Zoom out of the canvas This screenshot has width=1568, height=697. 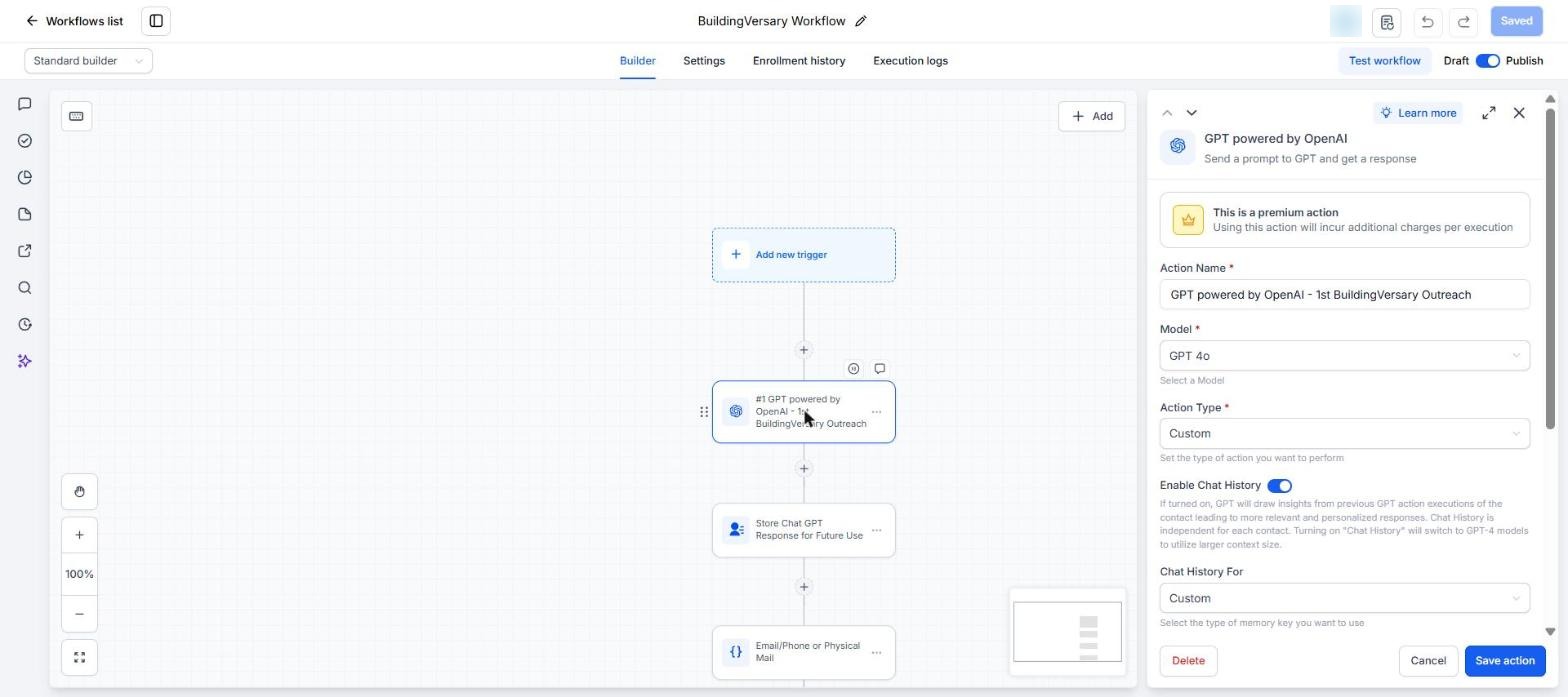[x=79, y=614]
